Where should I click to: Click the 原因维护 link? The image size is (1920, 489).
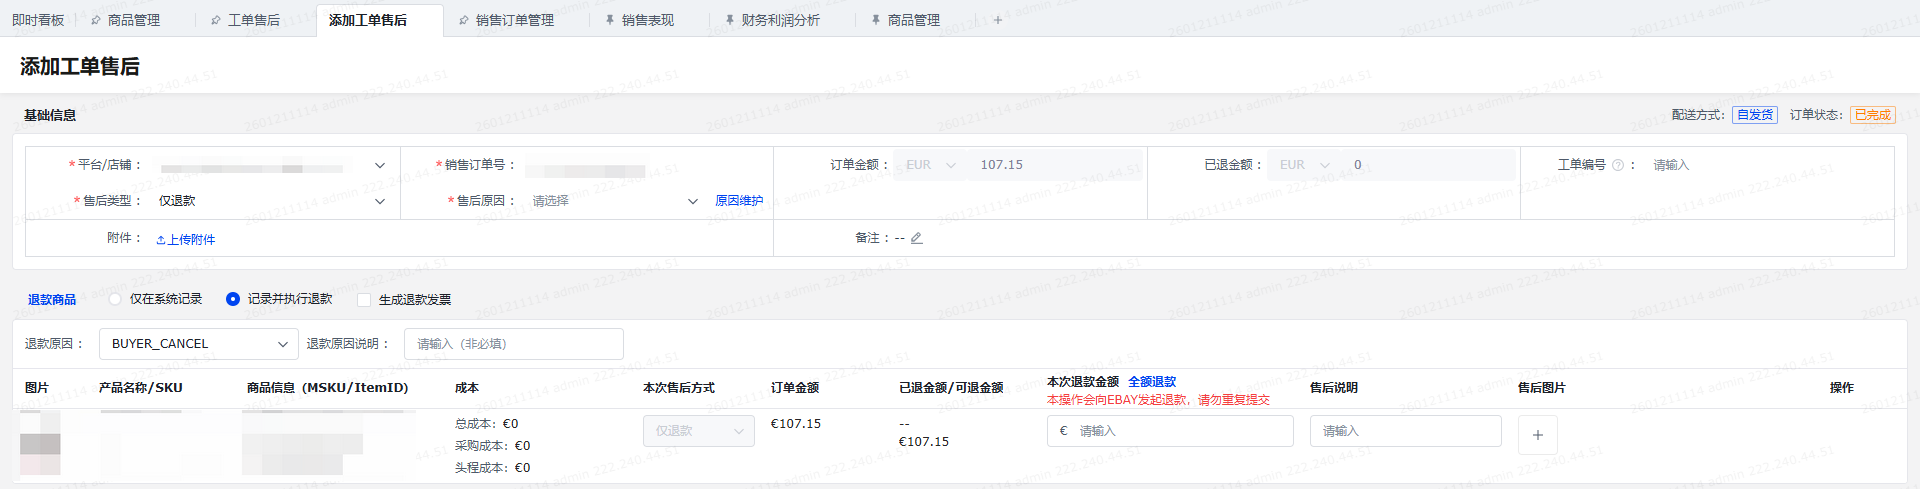pyautogui.click(x=739, y=201)
